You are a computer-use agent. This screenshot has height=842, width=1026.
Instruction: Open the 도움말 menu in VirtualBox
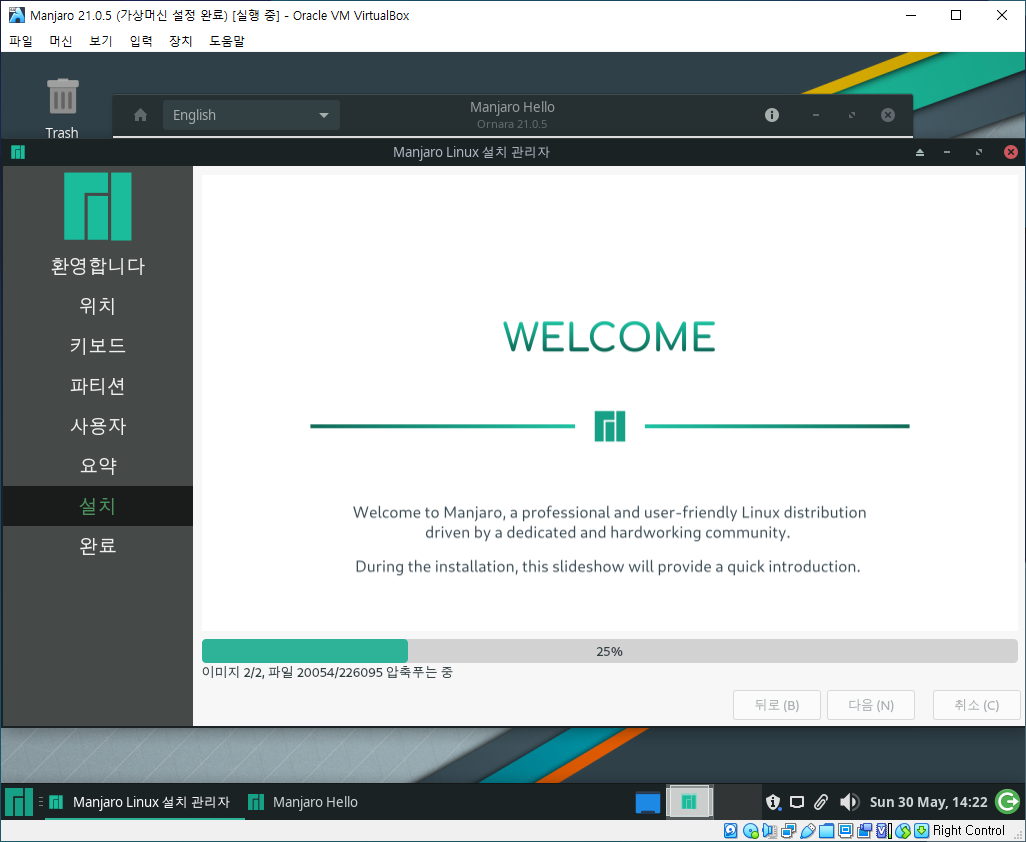(226, 41)
